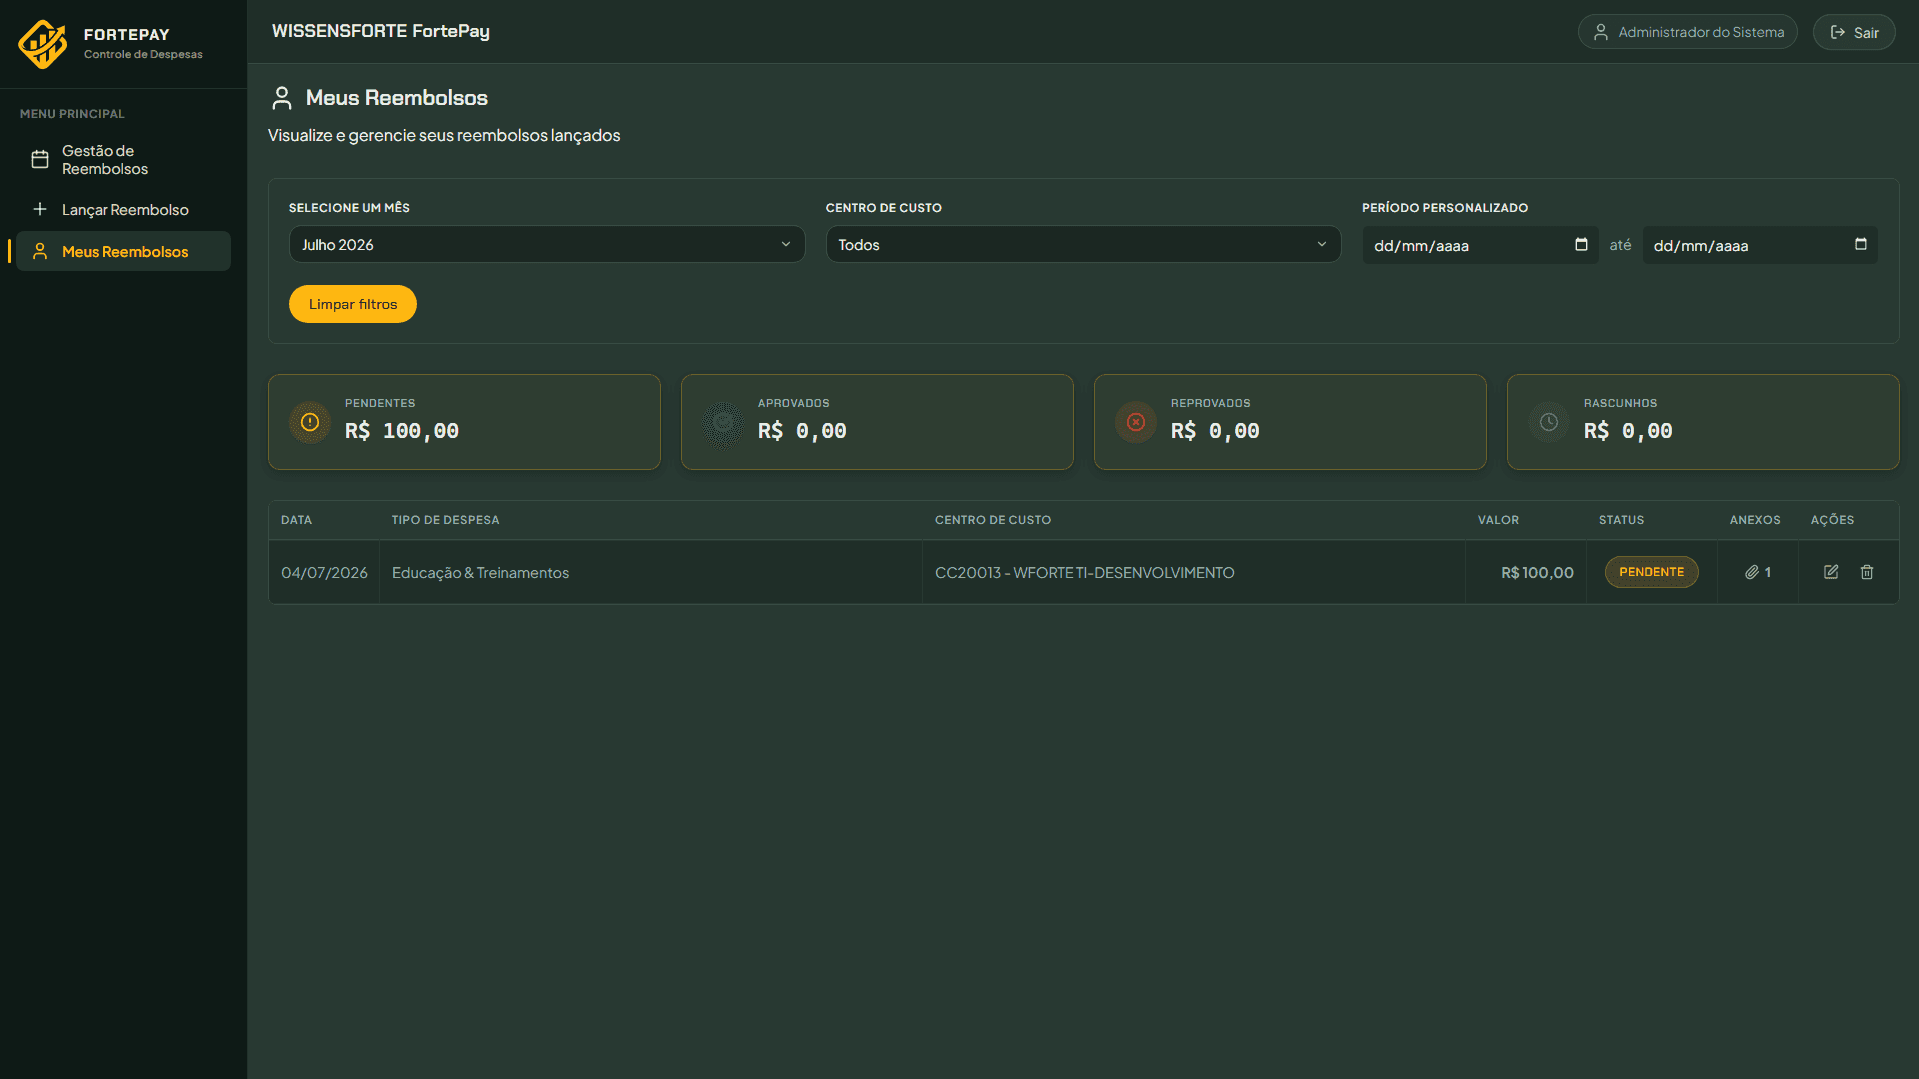Click the person icon by page title Meus Reembolsos

[282, 98]
